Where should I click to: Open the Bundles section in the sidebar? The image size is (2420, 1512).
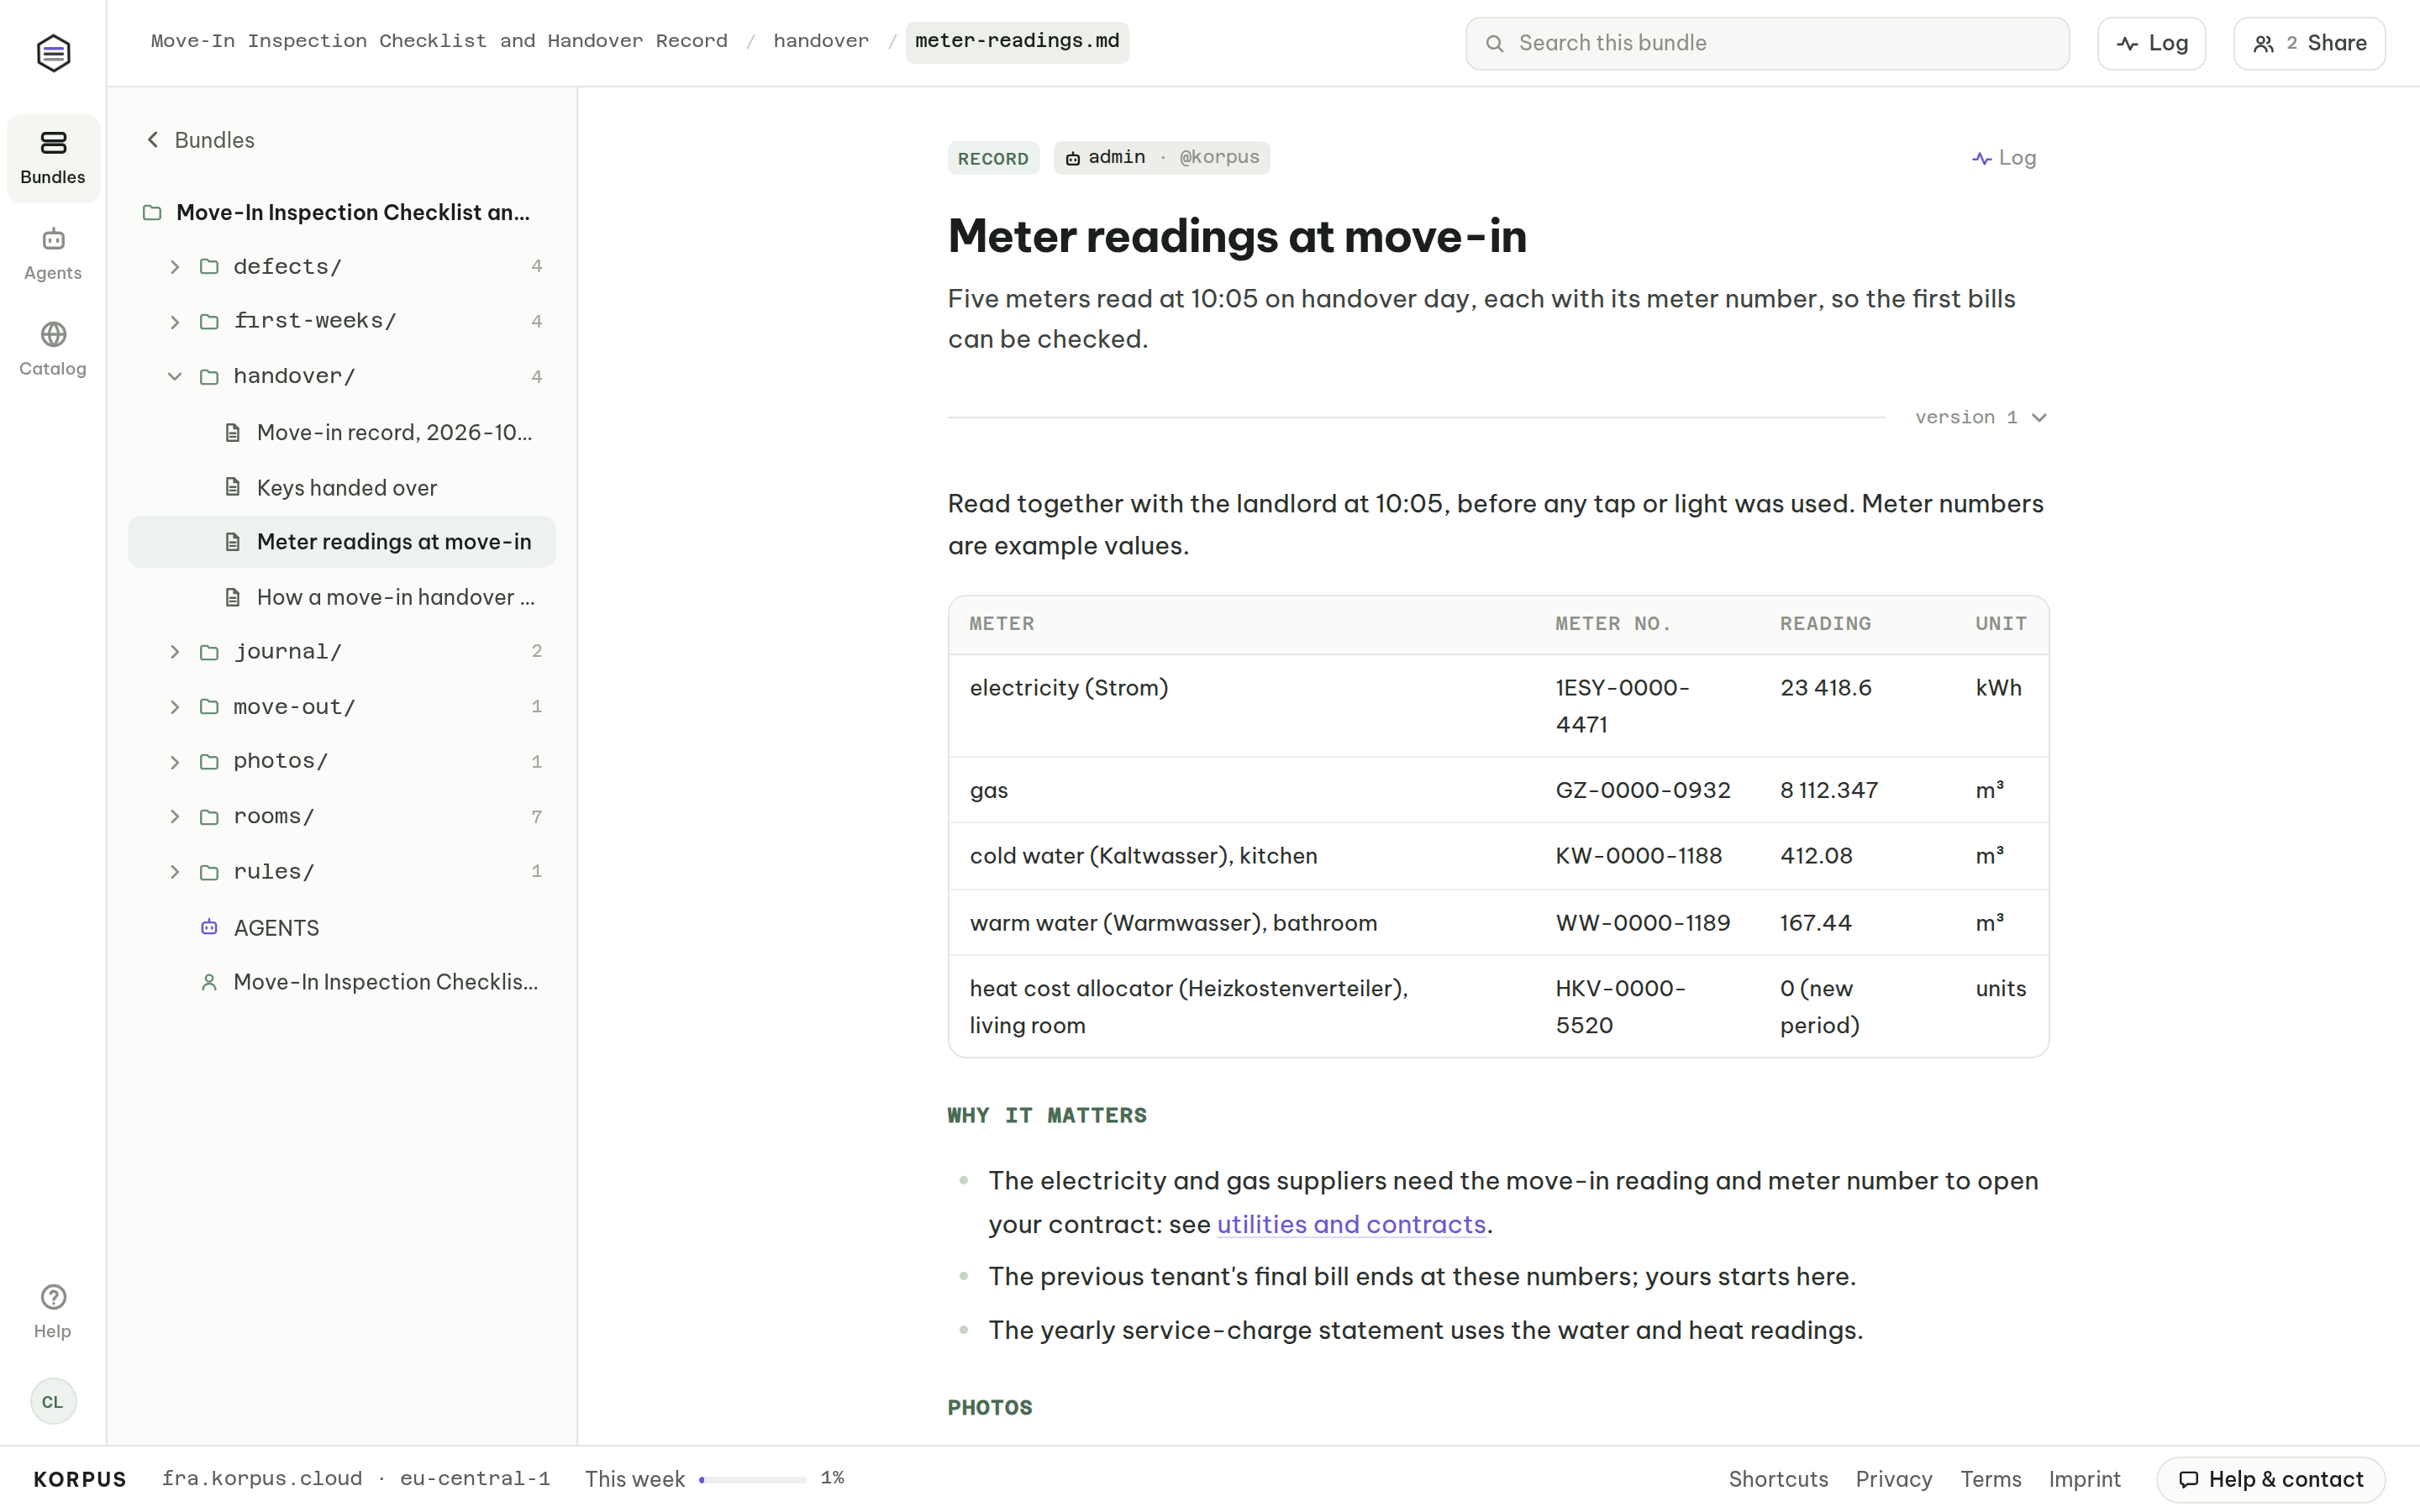tap(53, 158)
